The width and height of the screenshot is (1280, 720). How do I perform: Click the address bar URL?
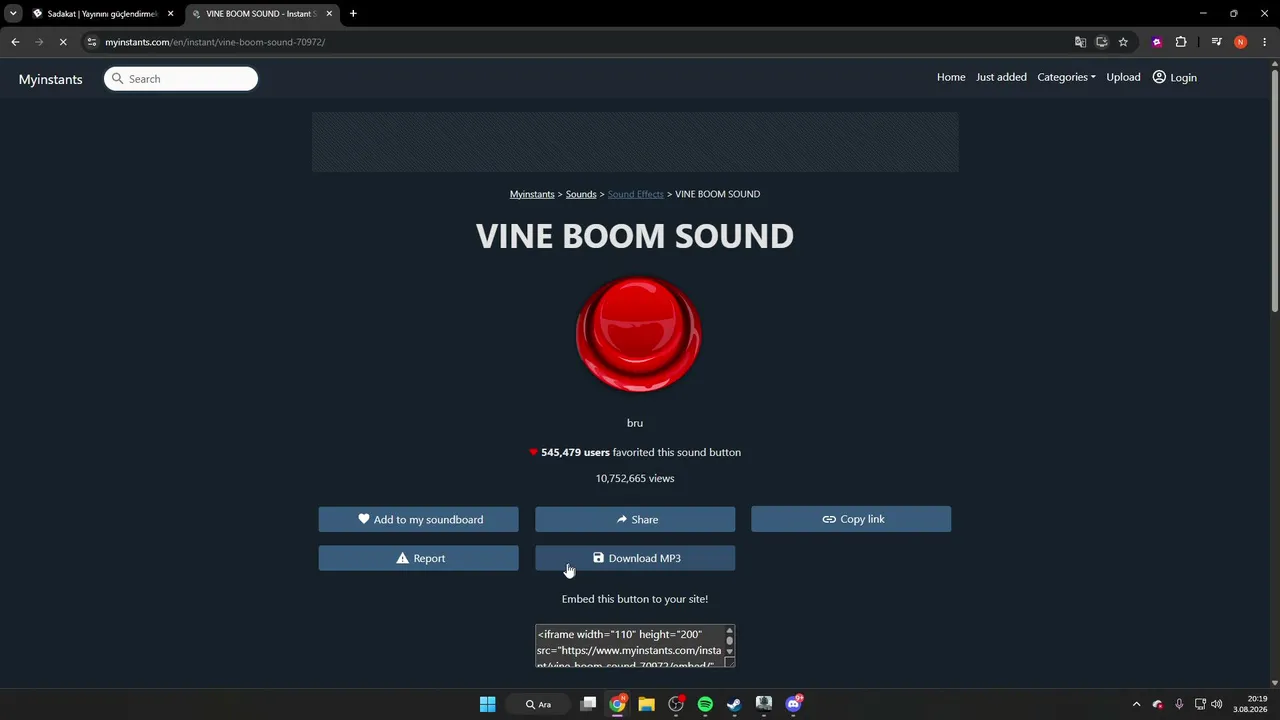(215, 42)
